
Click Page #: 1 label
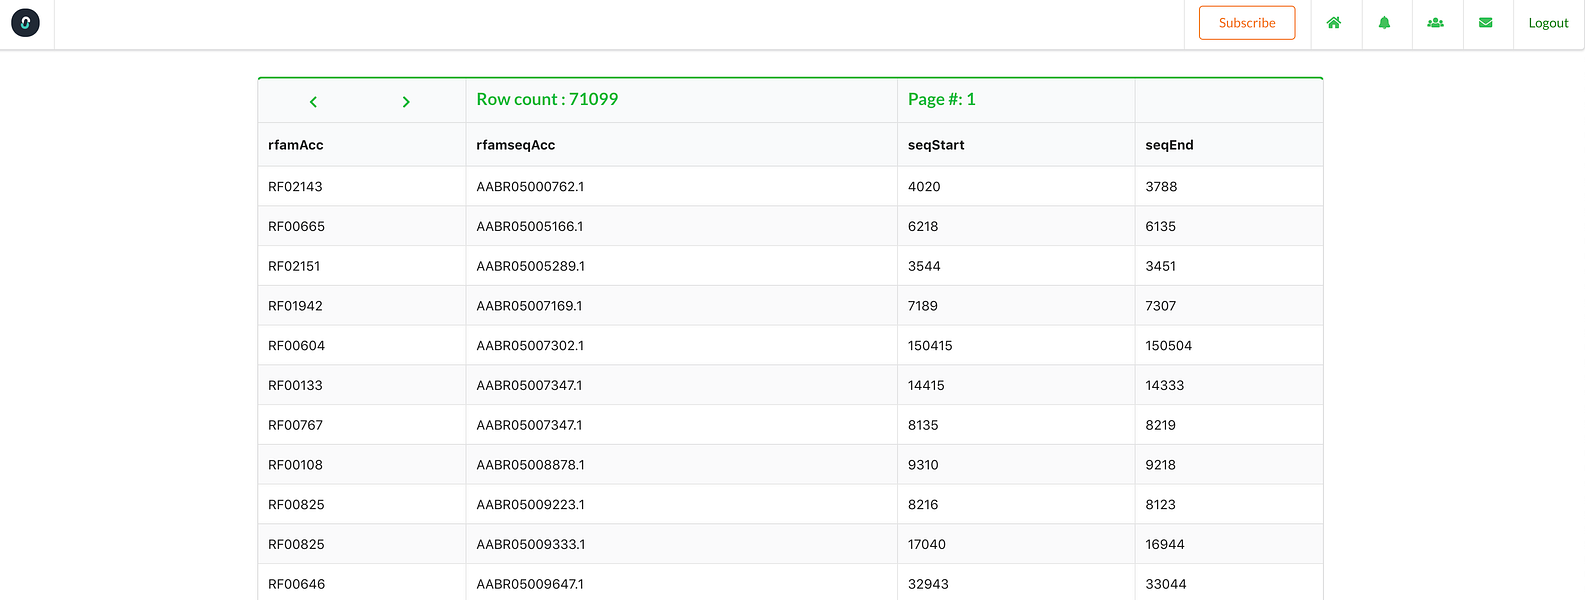pos(942,99)
